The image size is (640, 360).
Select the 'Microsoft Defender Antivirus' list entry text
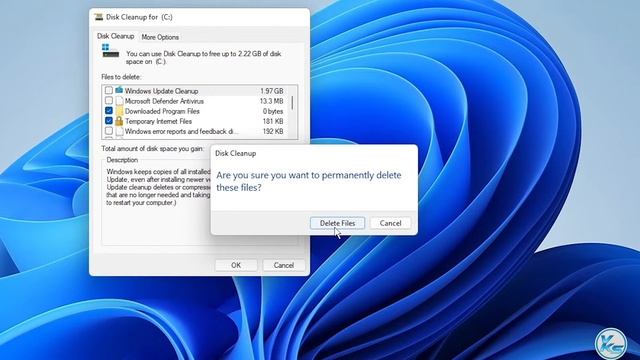[164, 101]
